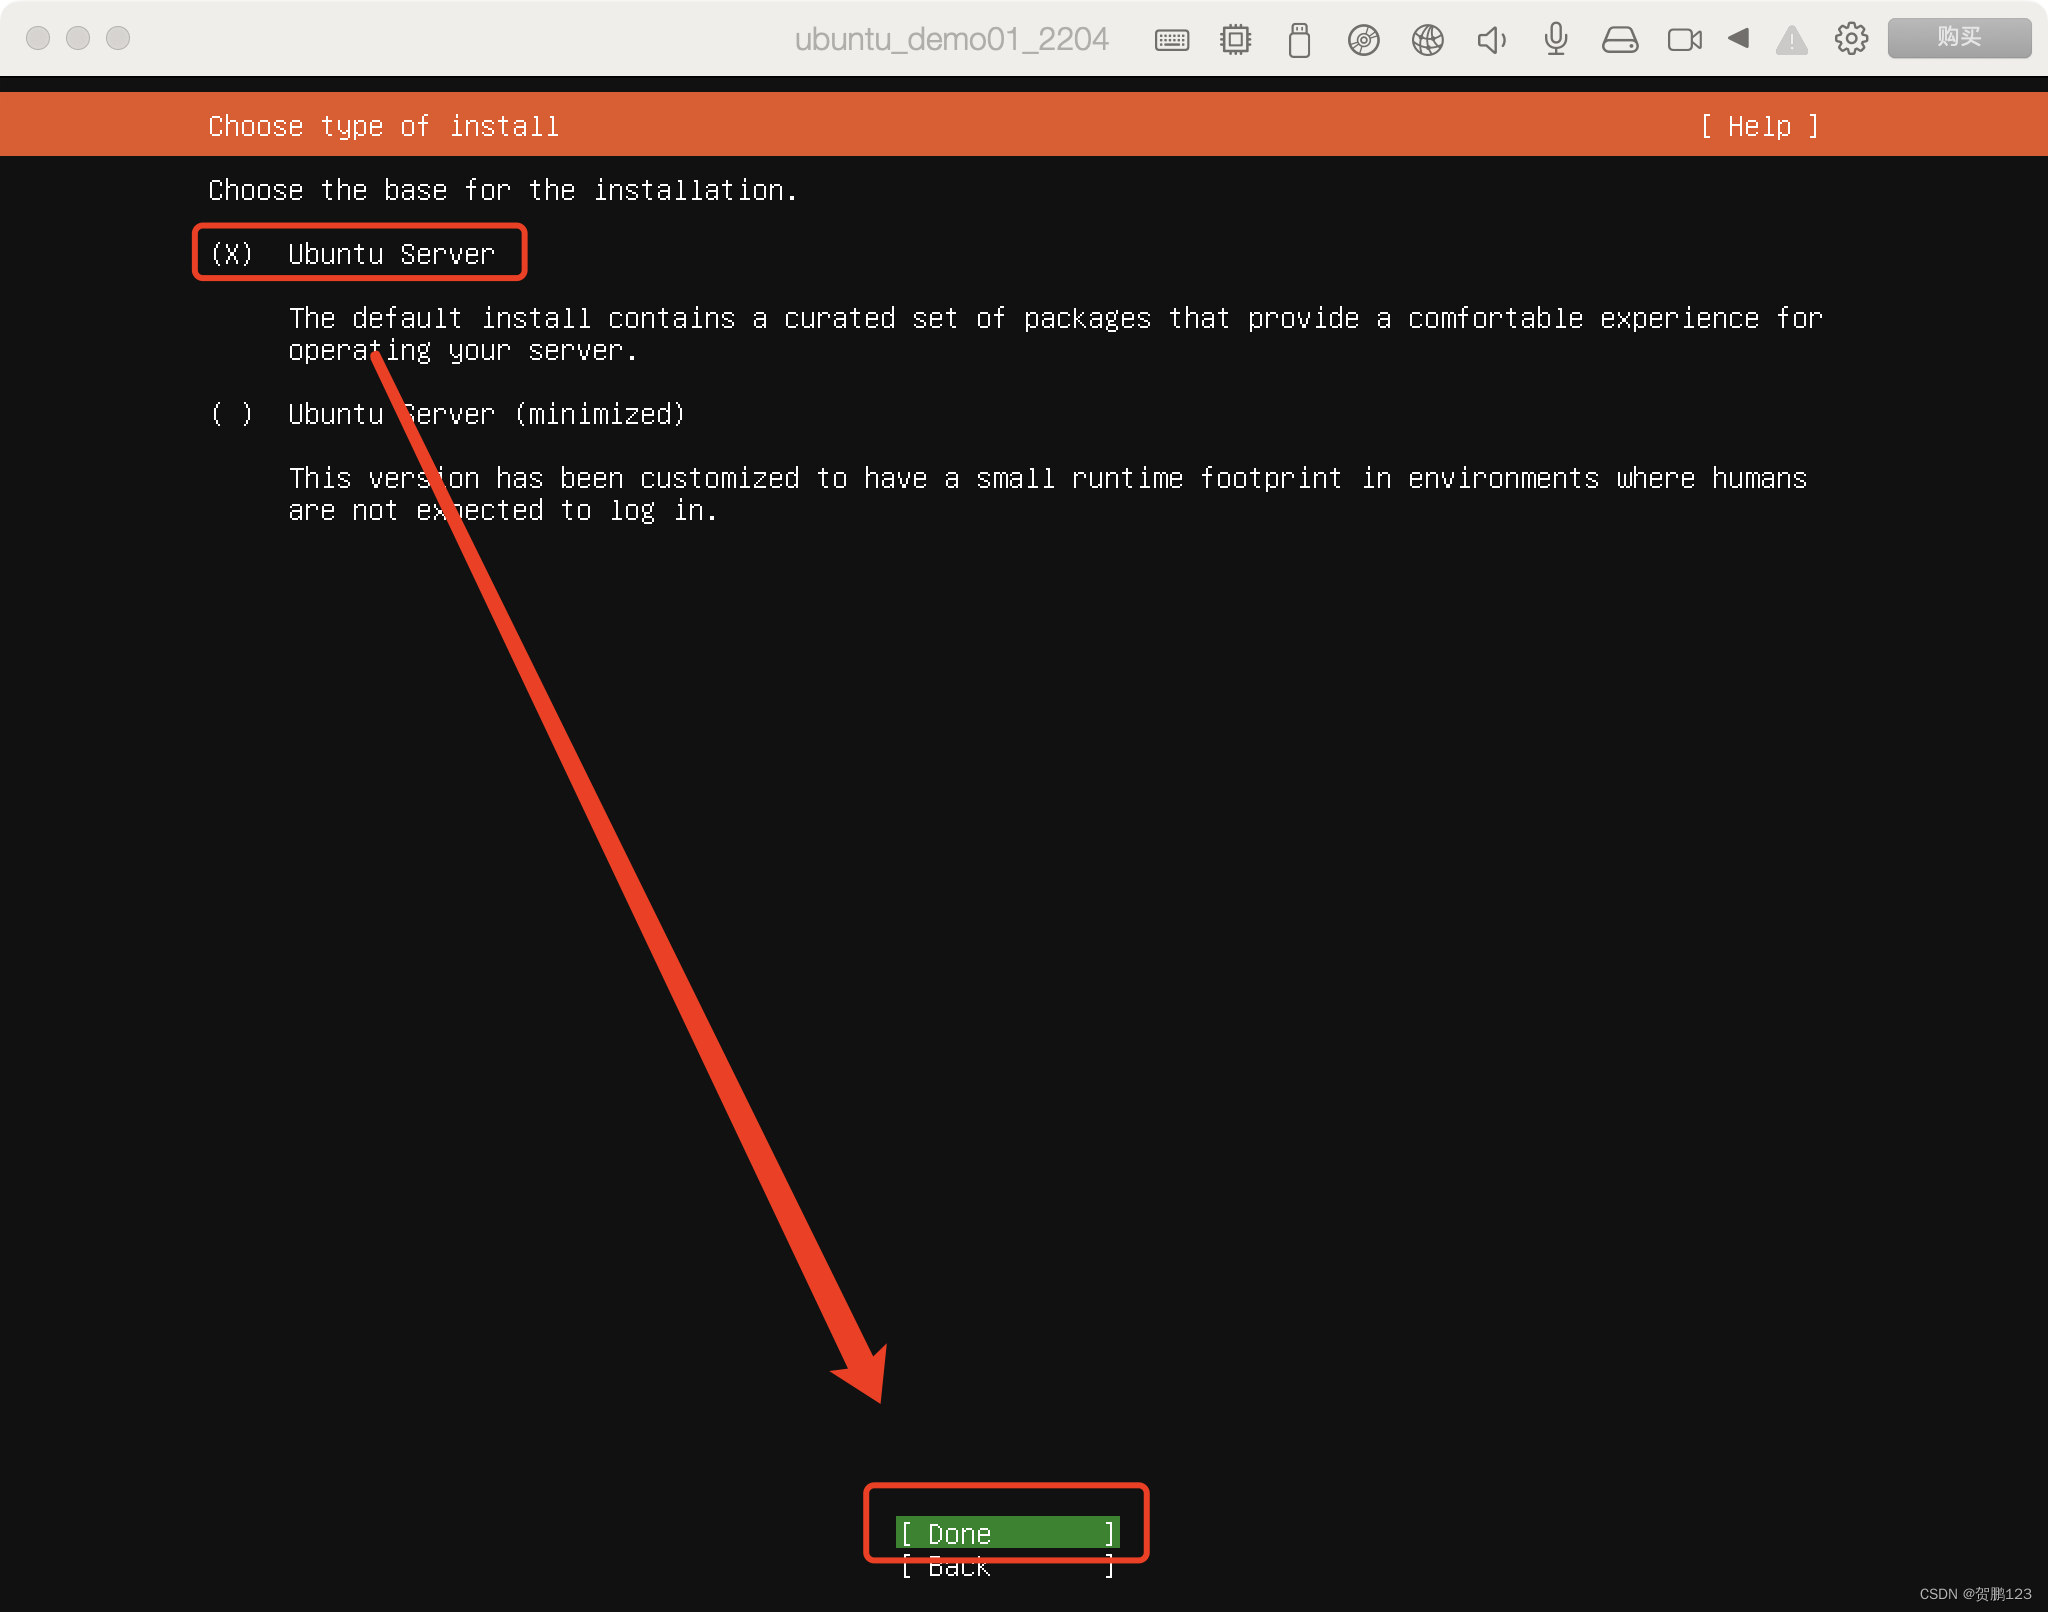The image size is (2048, 1612).
Task: Click the keyboard toolbar icon
Action: [1171, 40]
